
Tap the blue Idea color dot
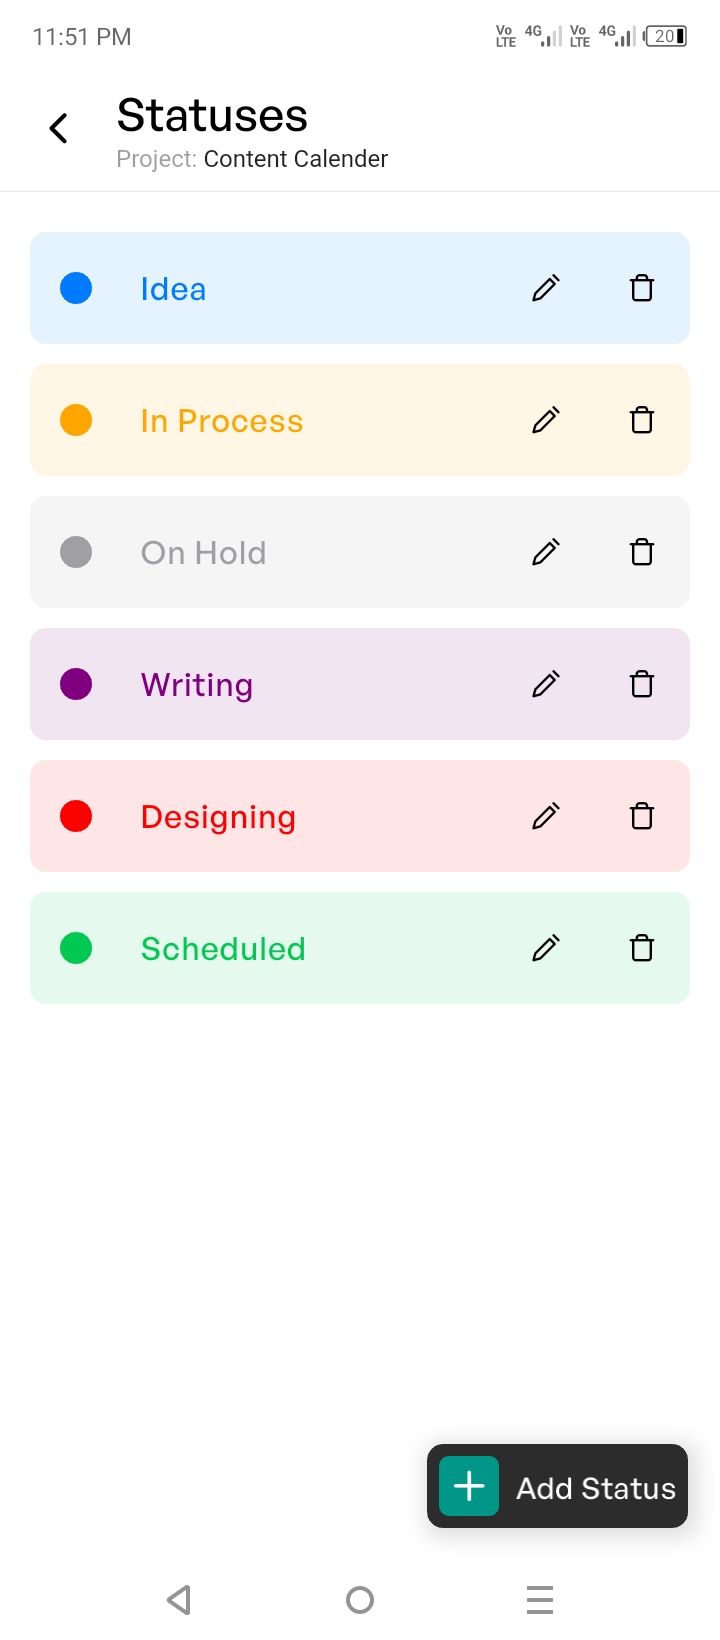coord(76,288)
